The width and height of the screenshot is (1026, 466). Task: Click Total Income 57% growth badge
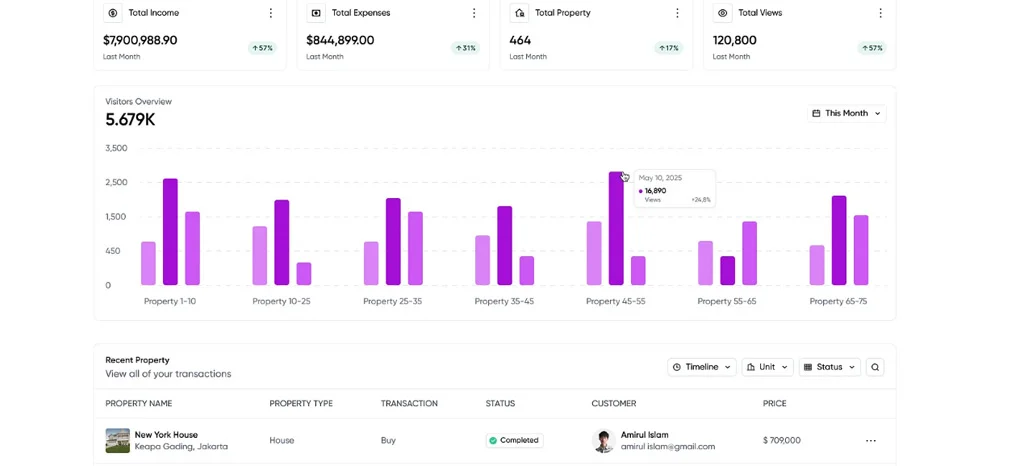coord(262,48)
